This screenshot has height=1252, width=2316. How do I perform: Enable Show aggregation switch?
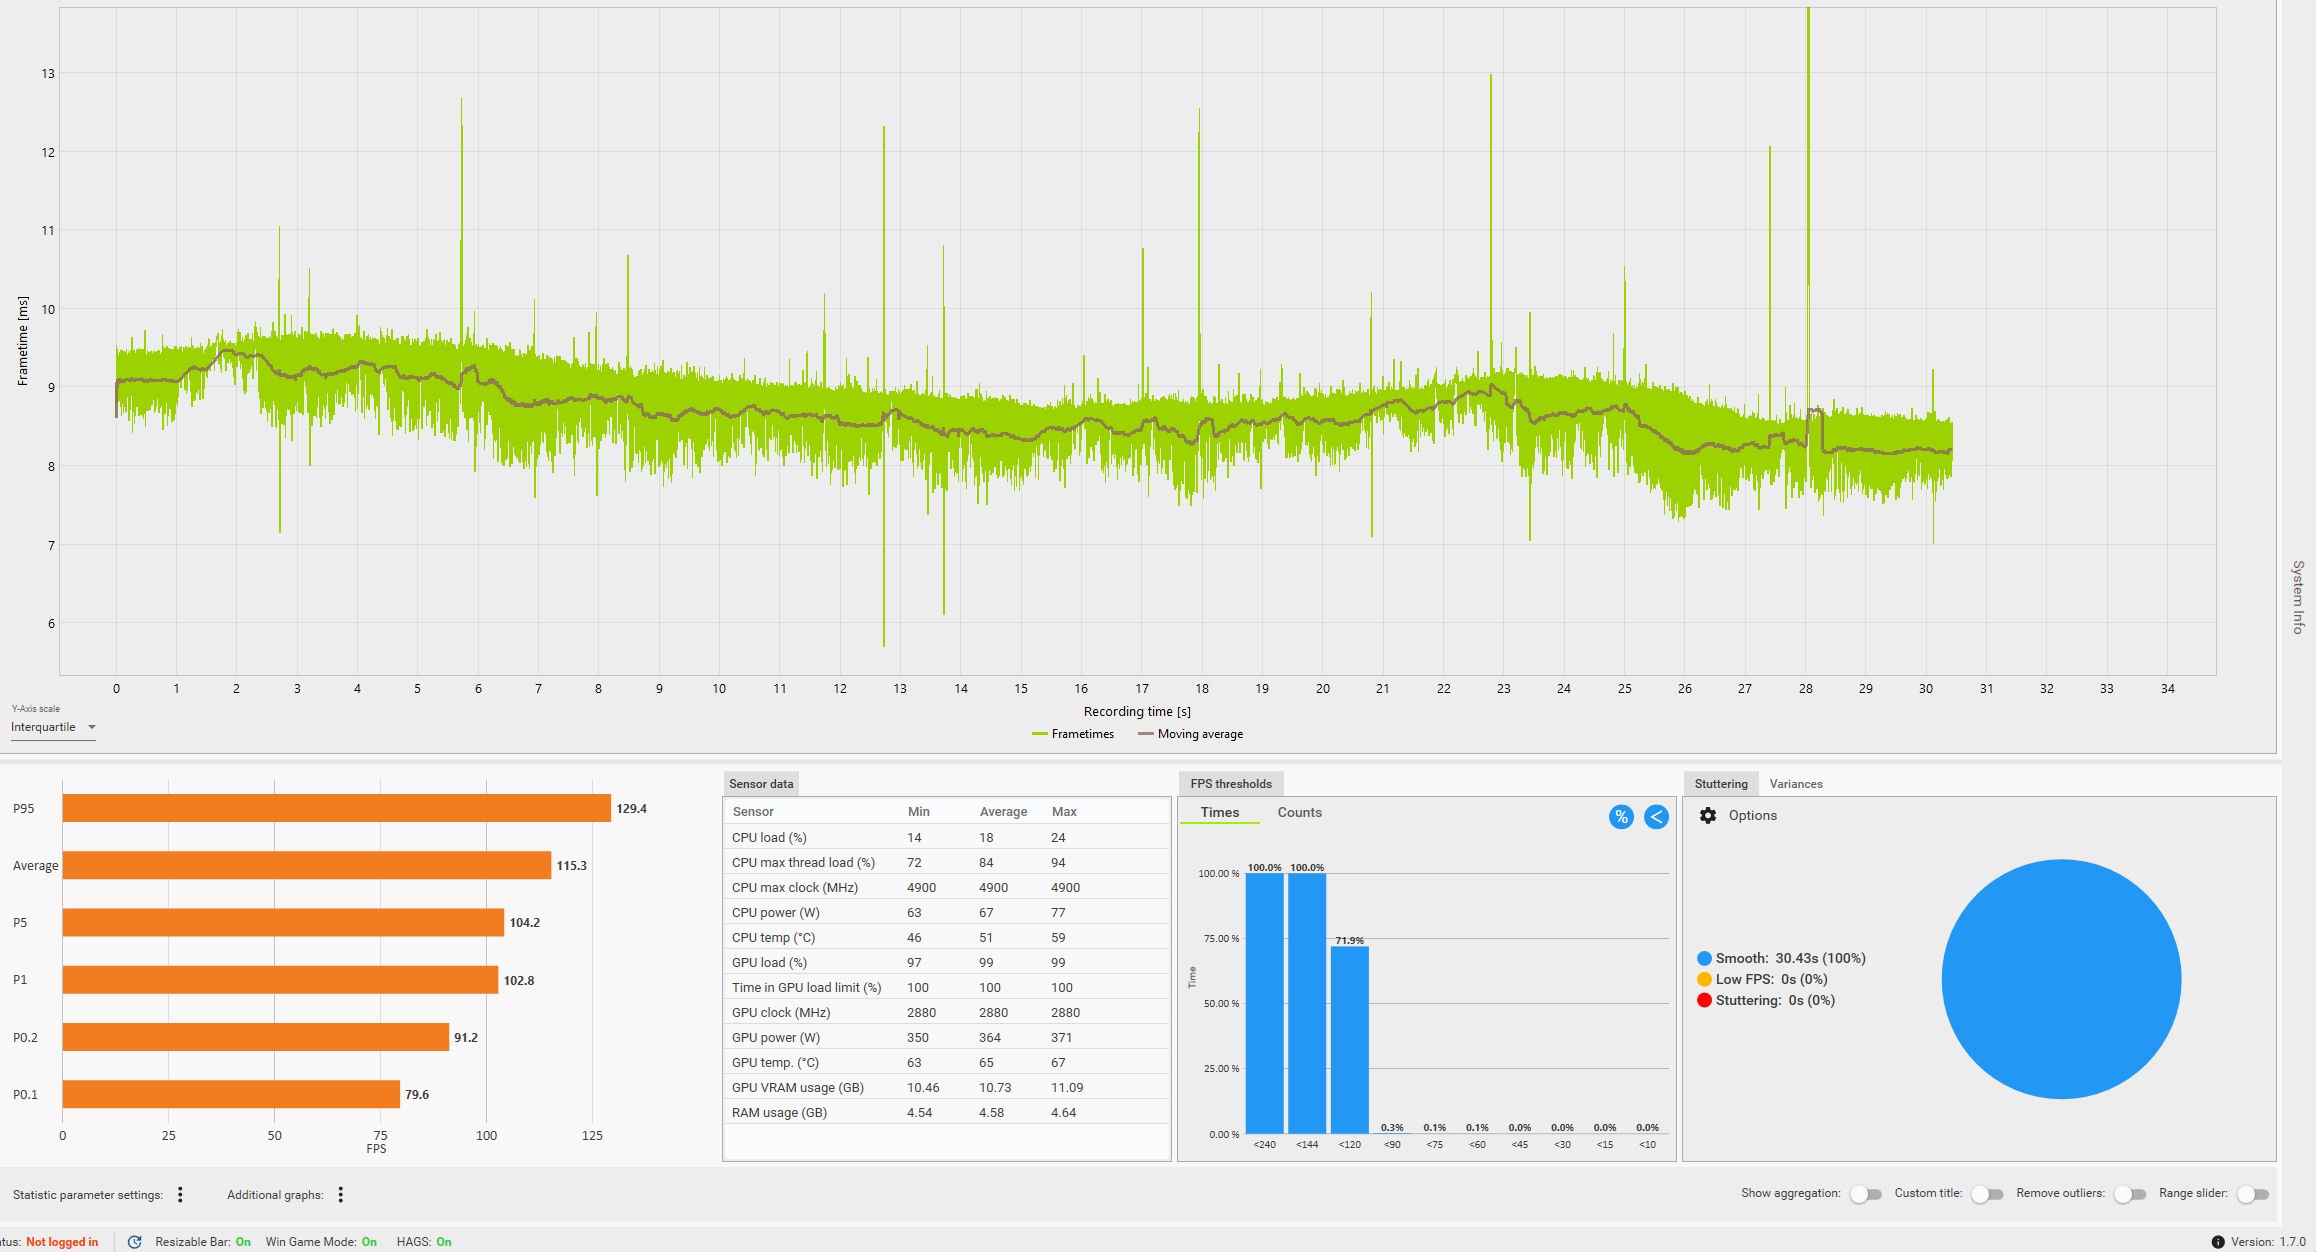[x=1865, y=1194]
